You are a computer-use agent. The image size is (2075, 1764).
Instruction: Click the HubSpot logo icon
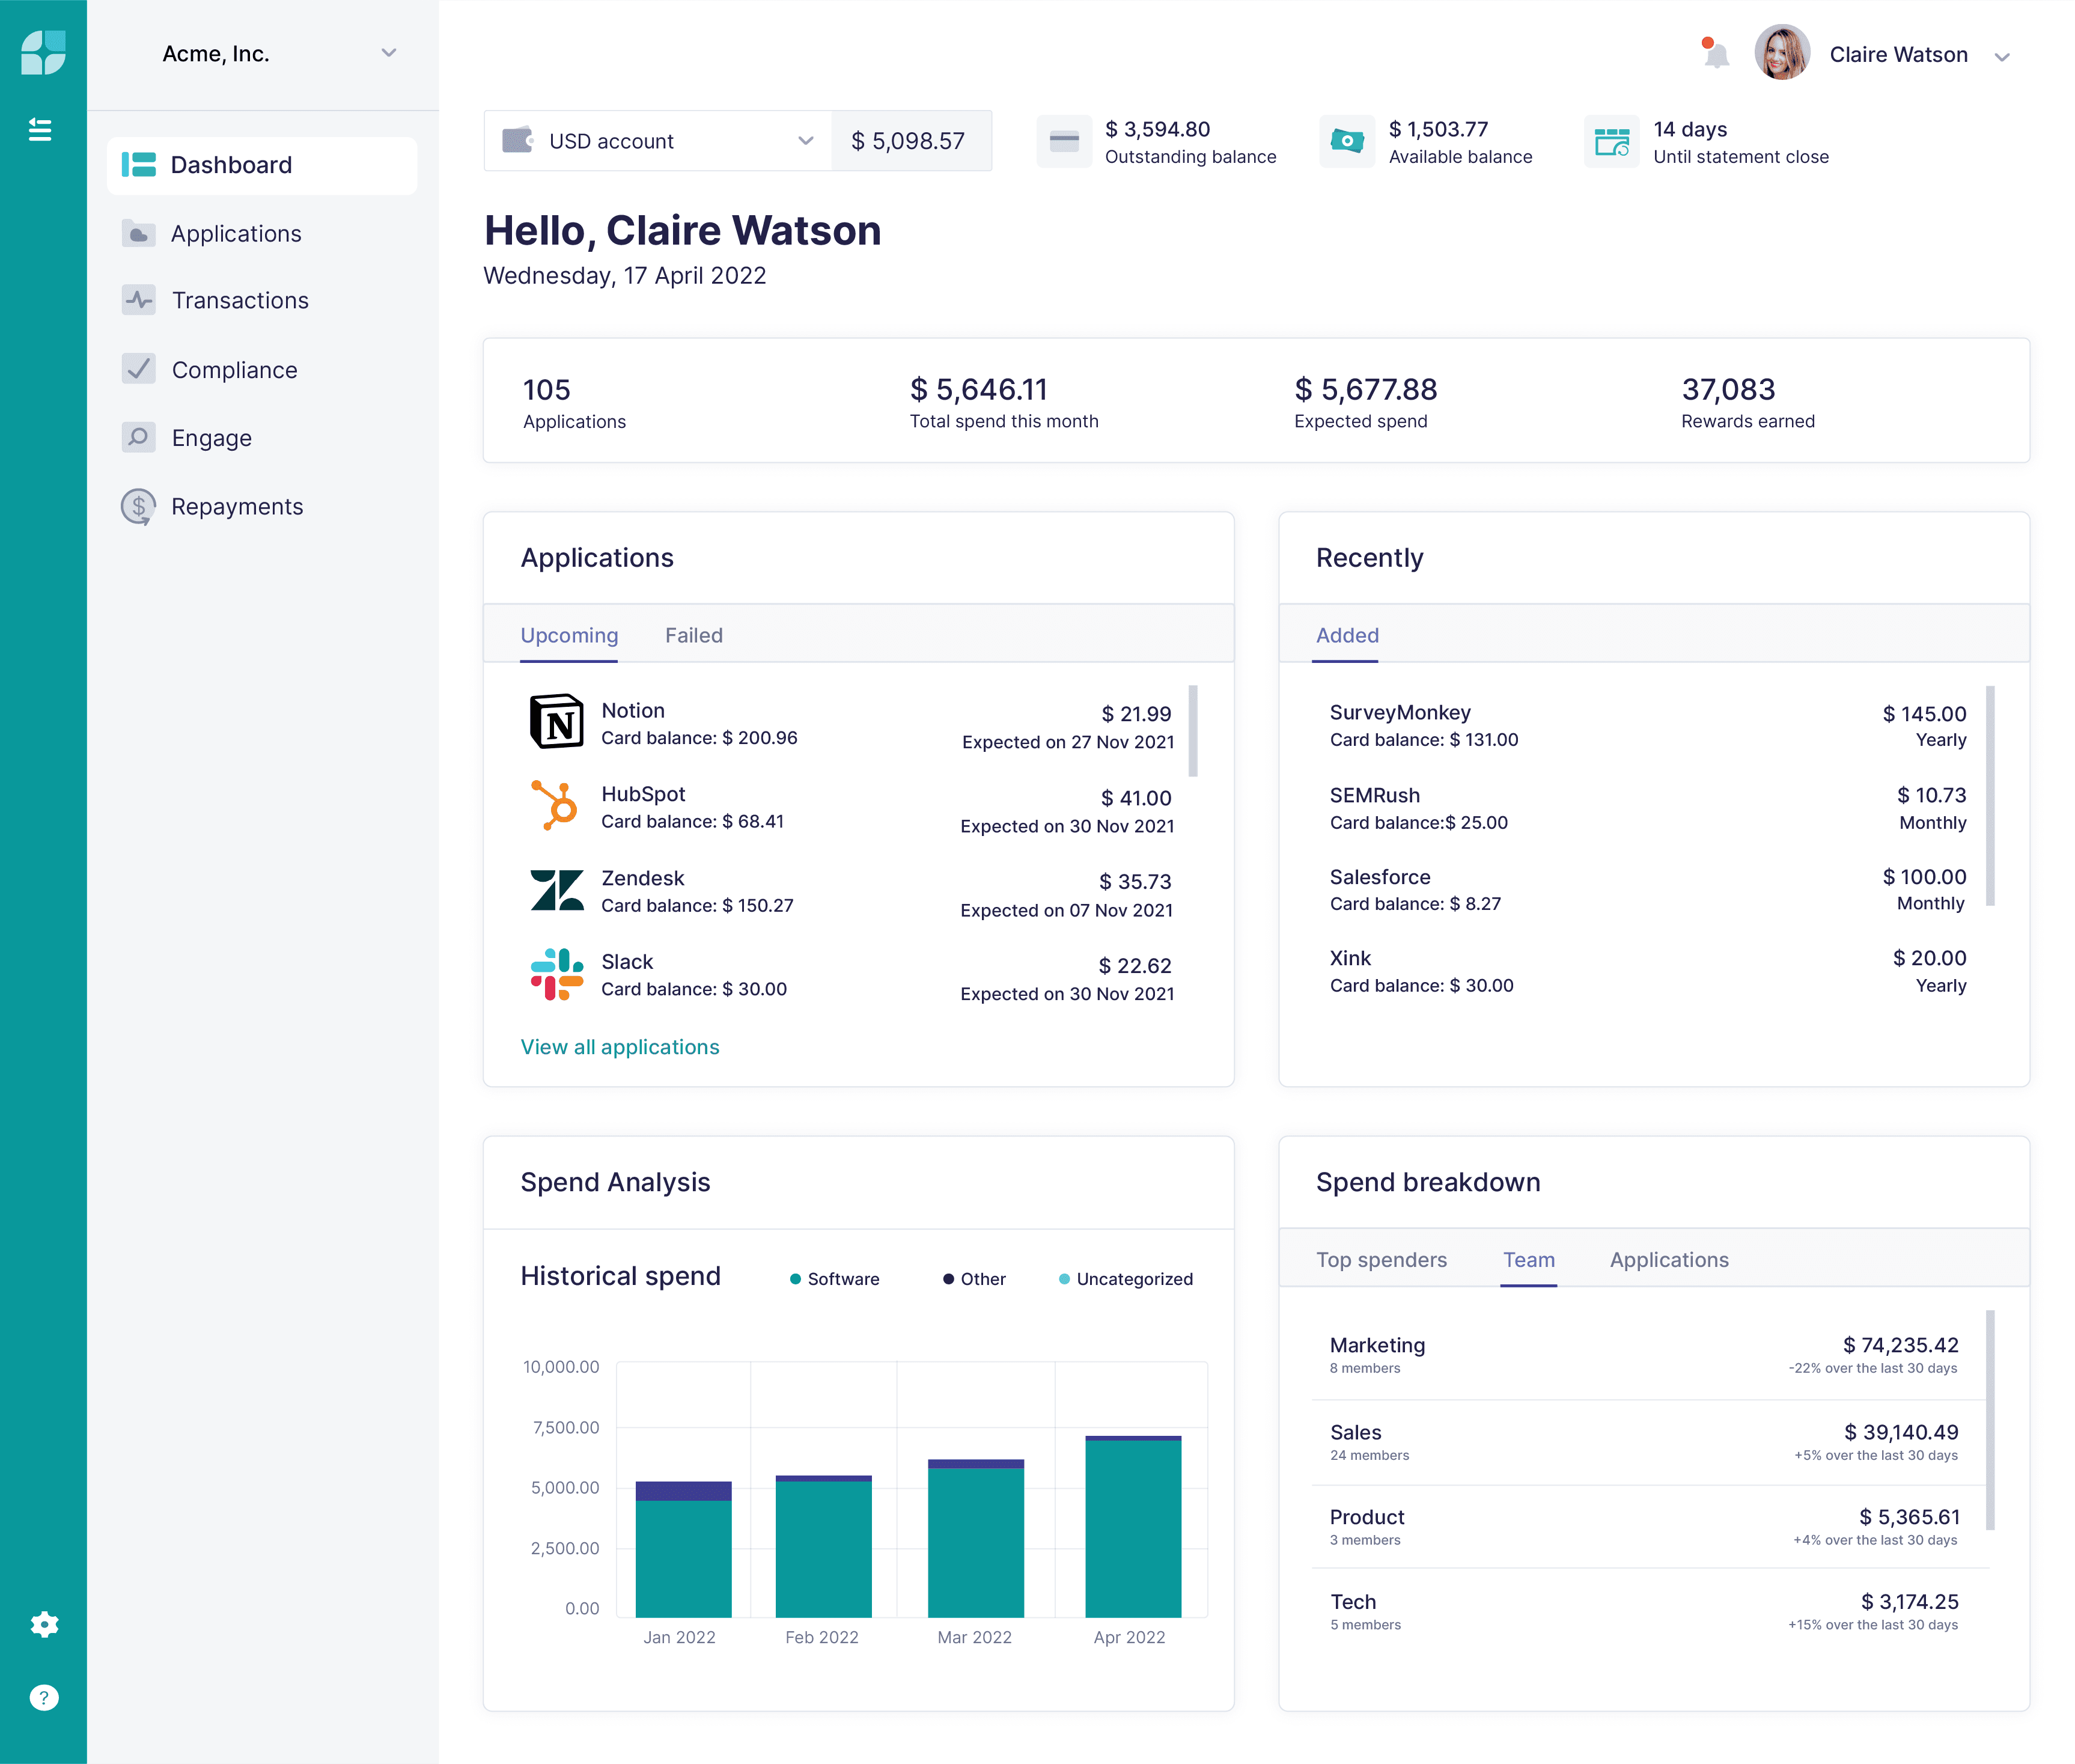tap(554, 806)
